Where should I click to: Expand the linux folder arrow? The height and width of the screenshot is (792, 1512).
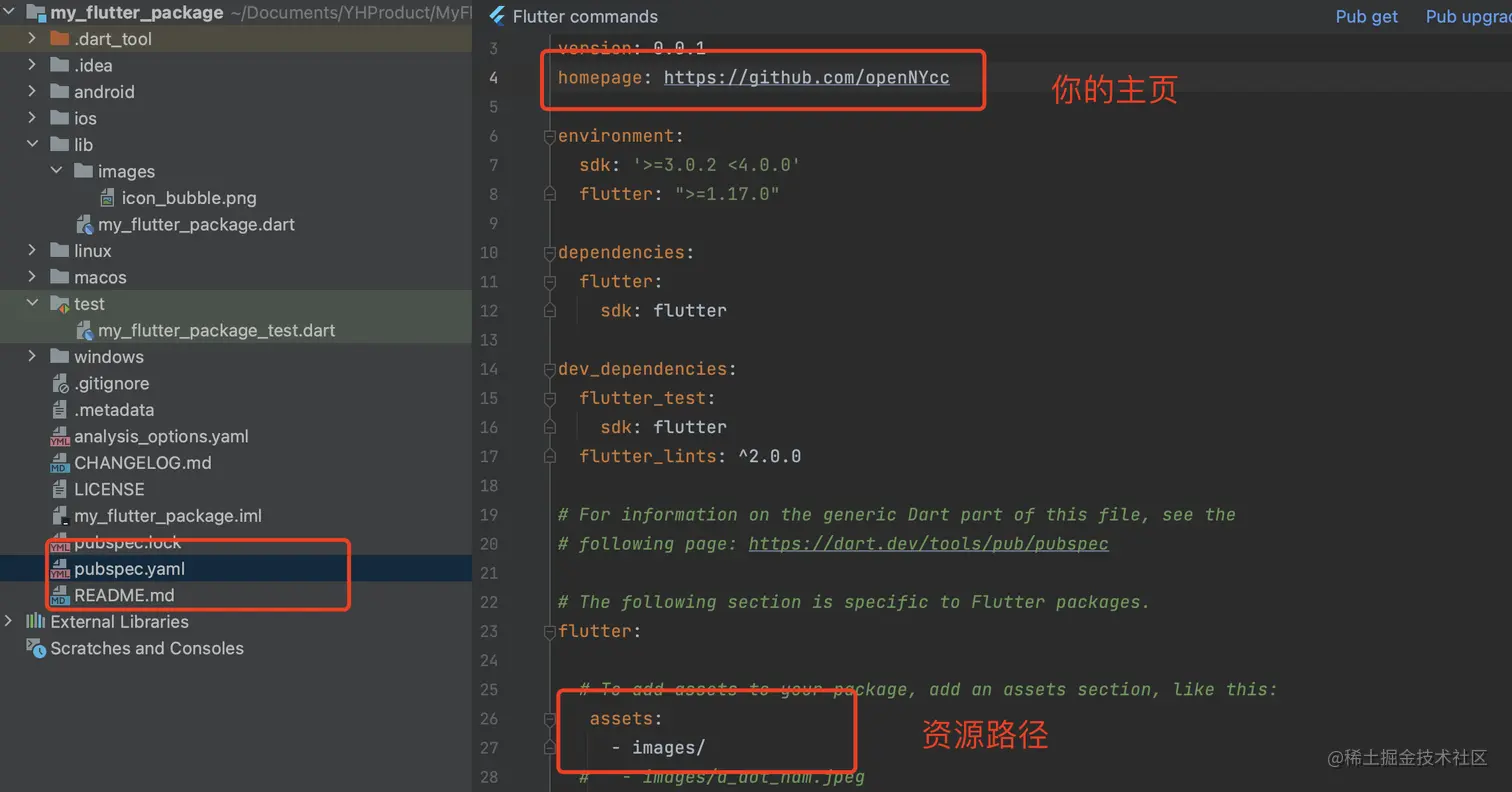(32, 250)
